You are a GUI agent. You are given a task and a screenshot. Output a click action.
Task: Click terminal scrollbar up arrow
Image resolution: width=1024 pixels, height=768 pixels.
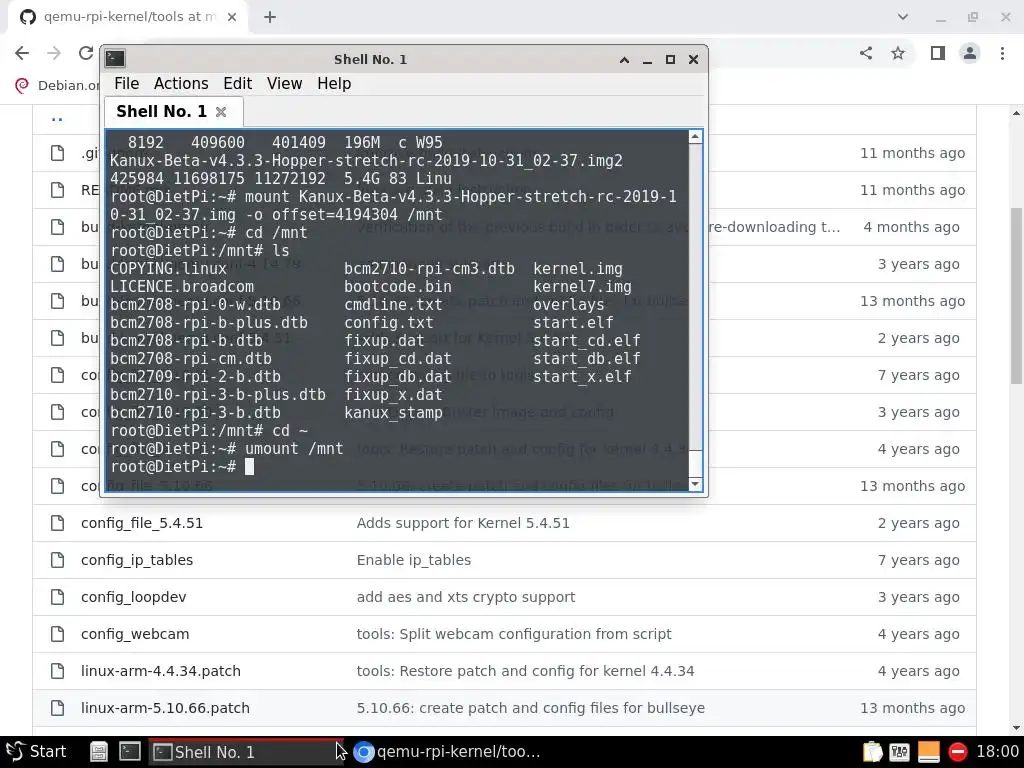[x=696, y=136]
